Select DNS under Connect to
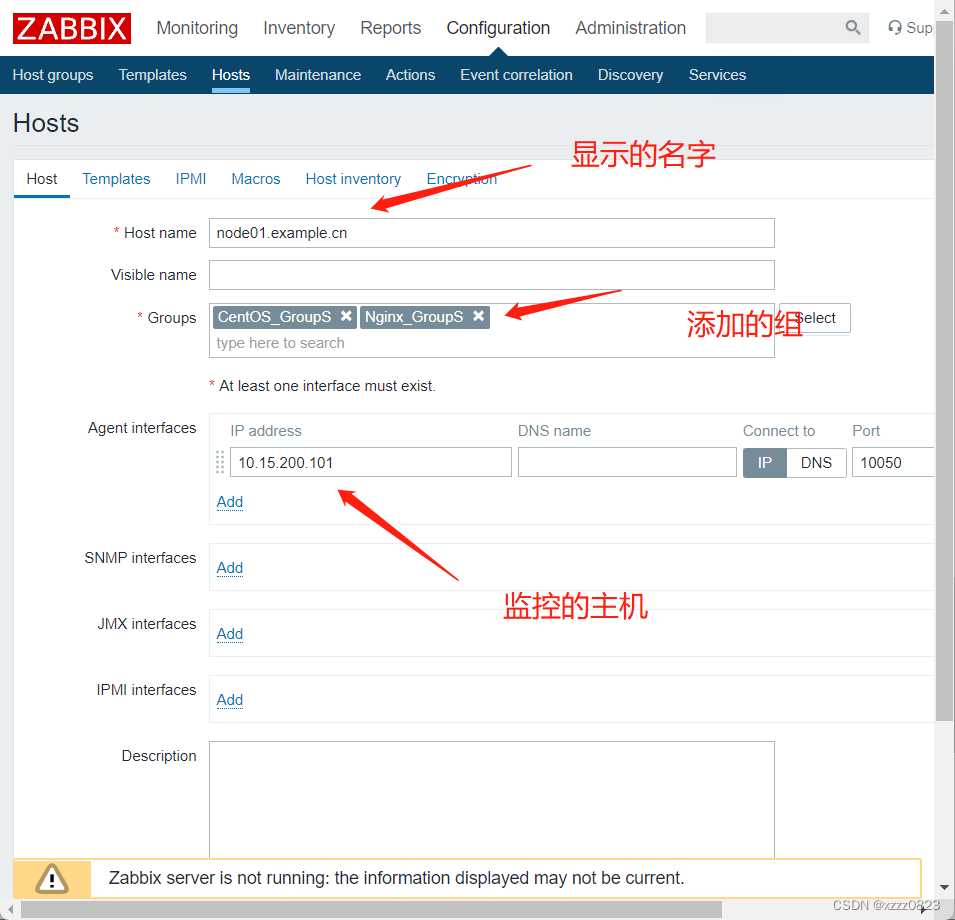955x920 pixels. (816, 463)
